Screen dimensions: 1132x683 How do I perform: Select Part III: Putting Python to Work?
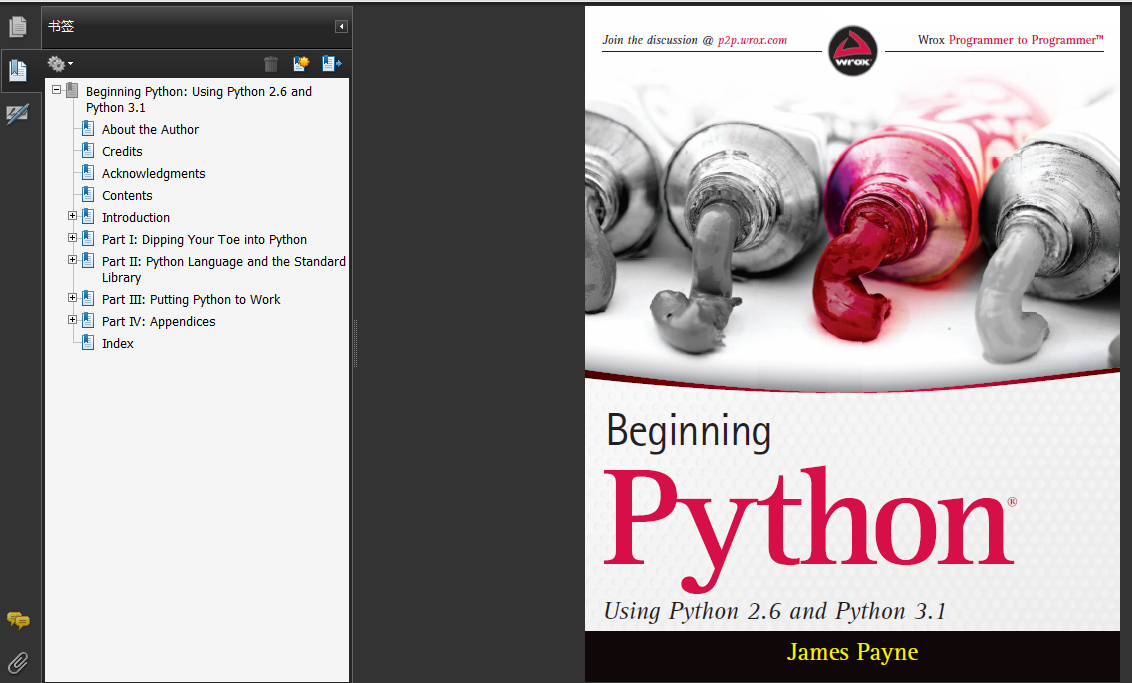191,300
